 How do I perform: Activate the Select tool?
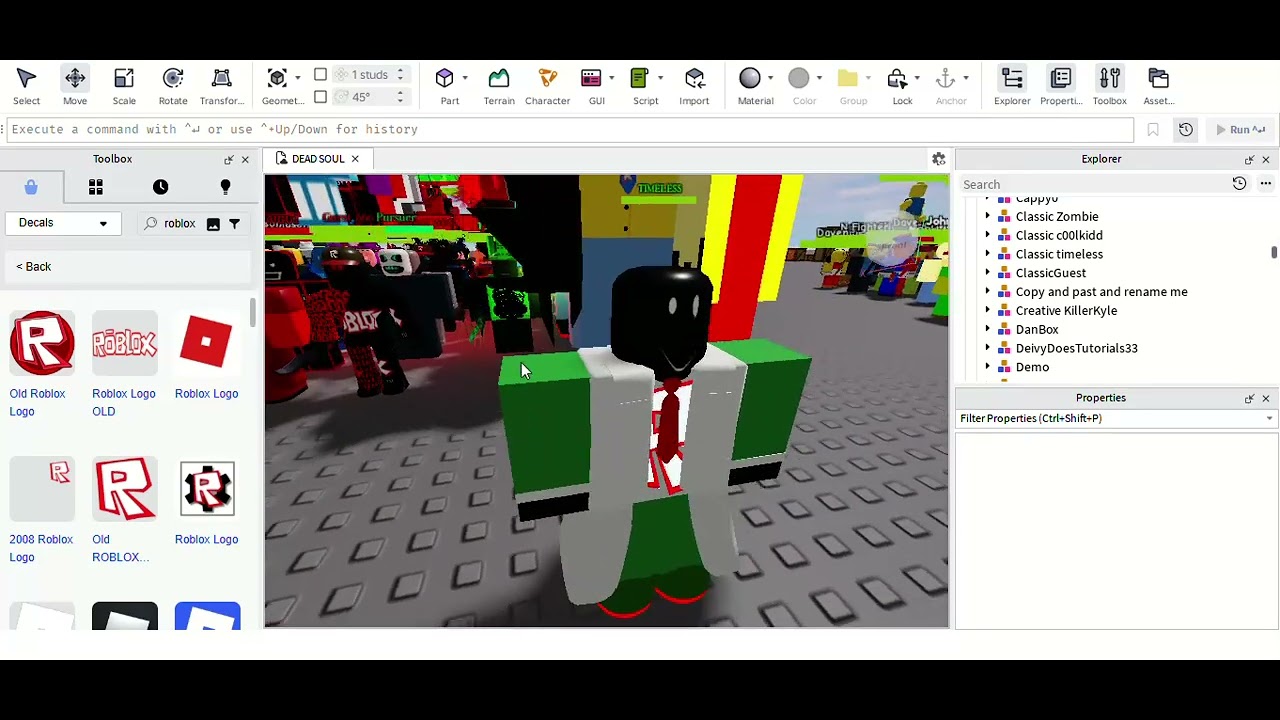[x=26, y=85]
